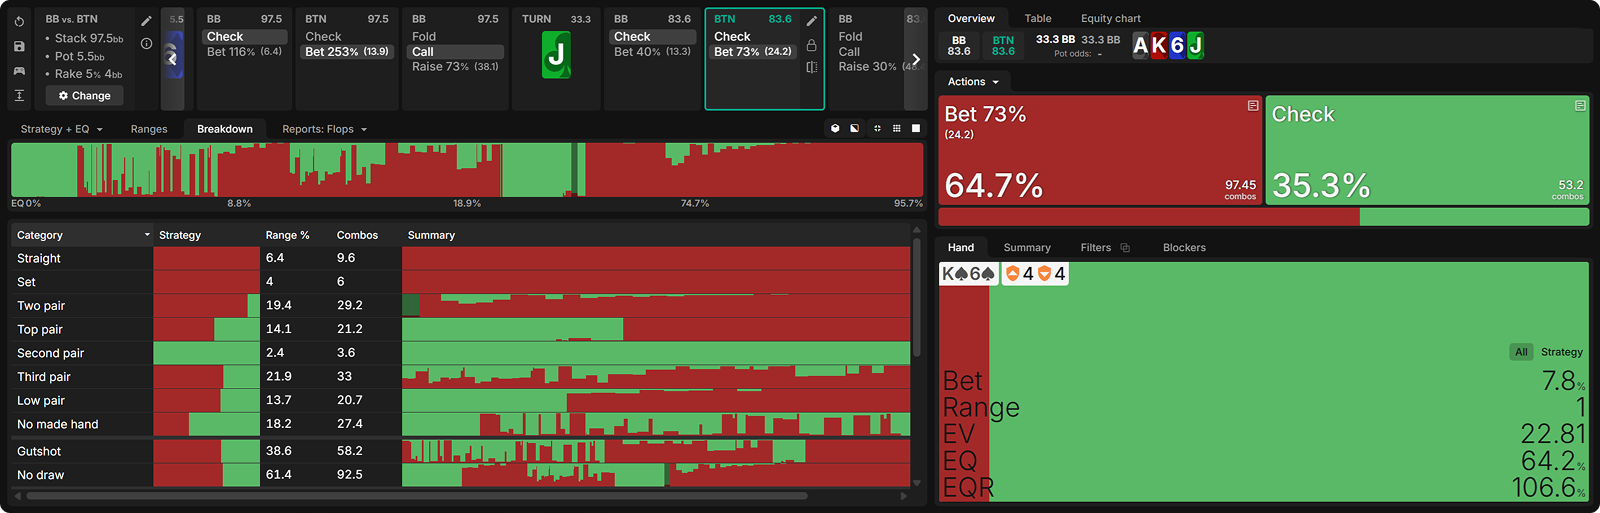1600x513 pixels.
Task: Open the Actions dropdown
Action: (x=972, y=82)
